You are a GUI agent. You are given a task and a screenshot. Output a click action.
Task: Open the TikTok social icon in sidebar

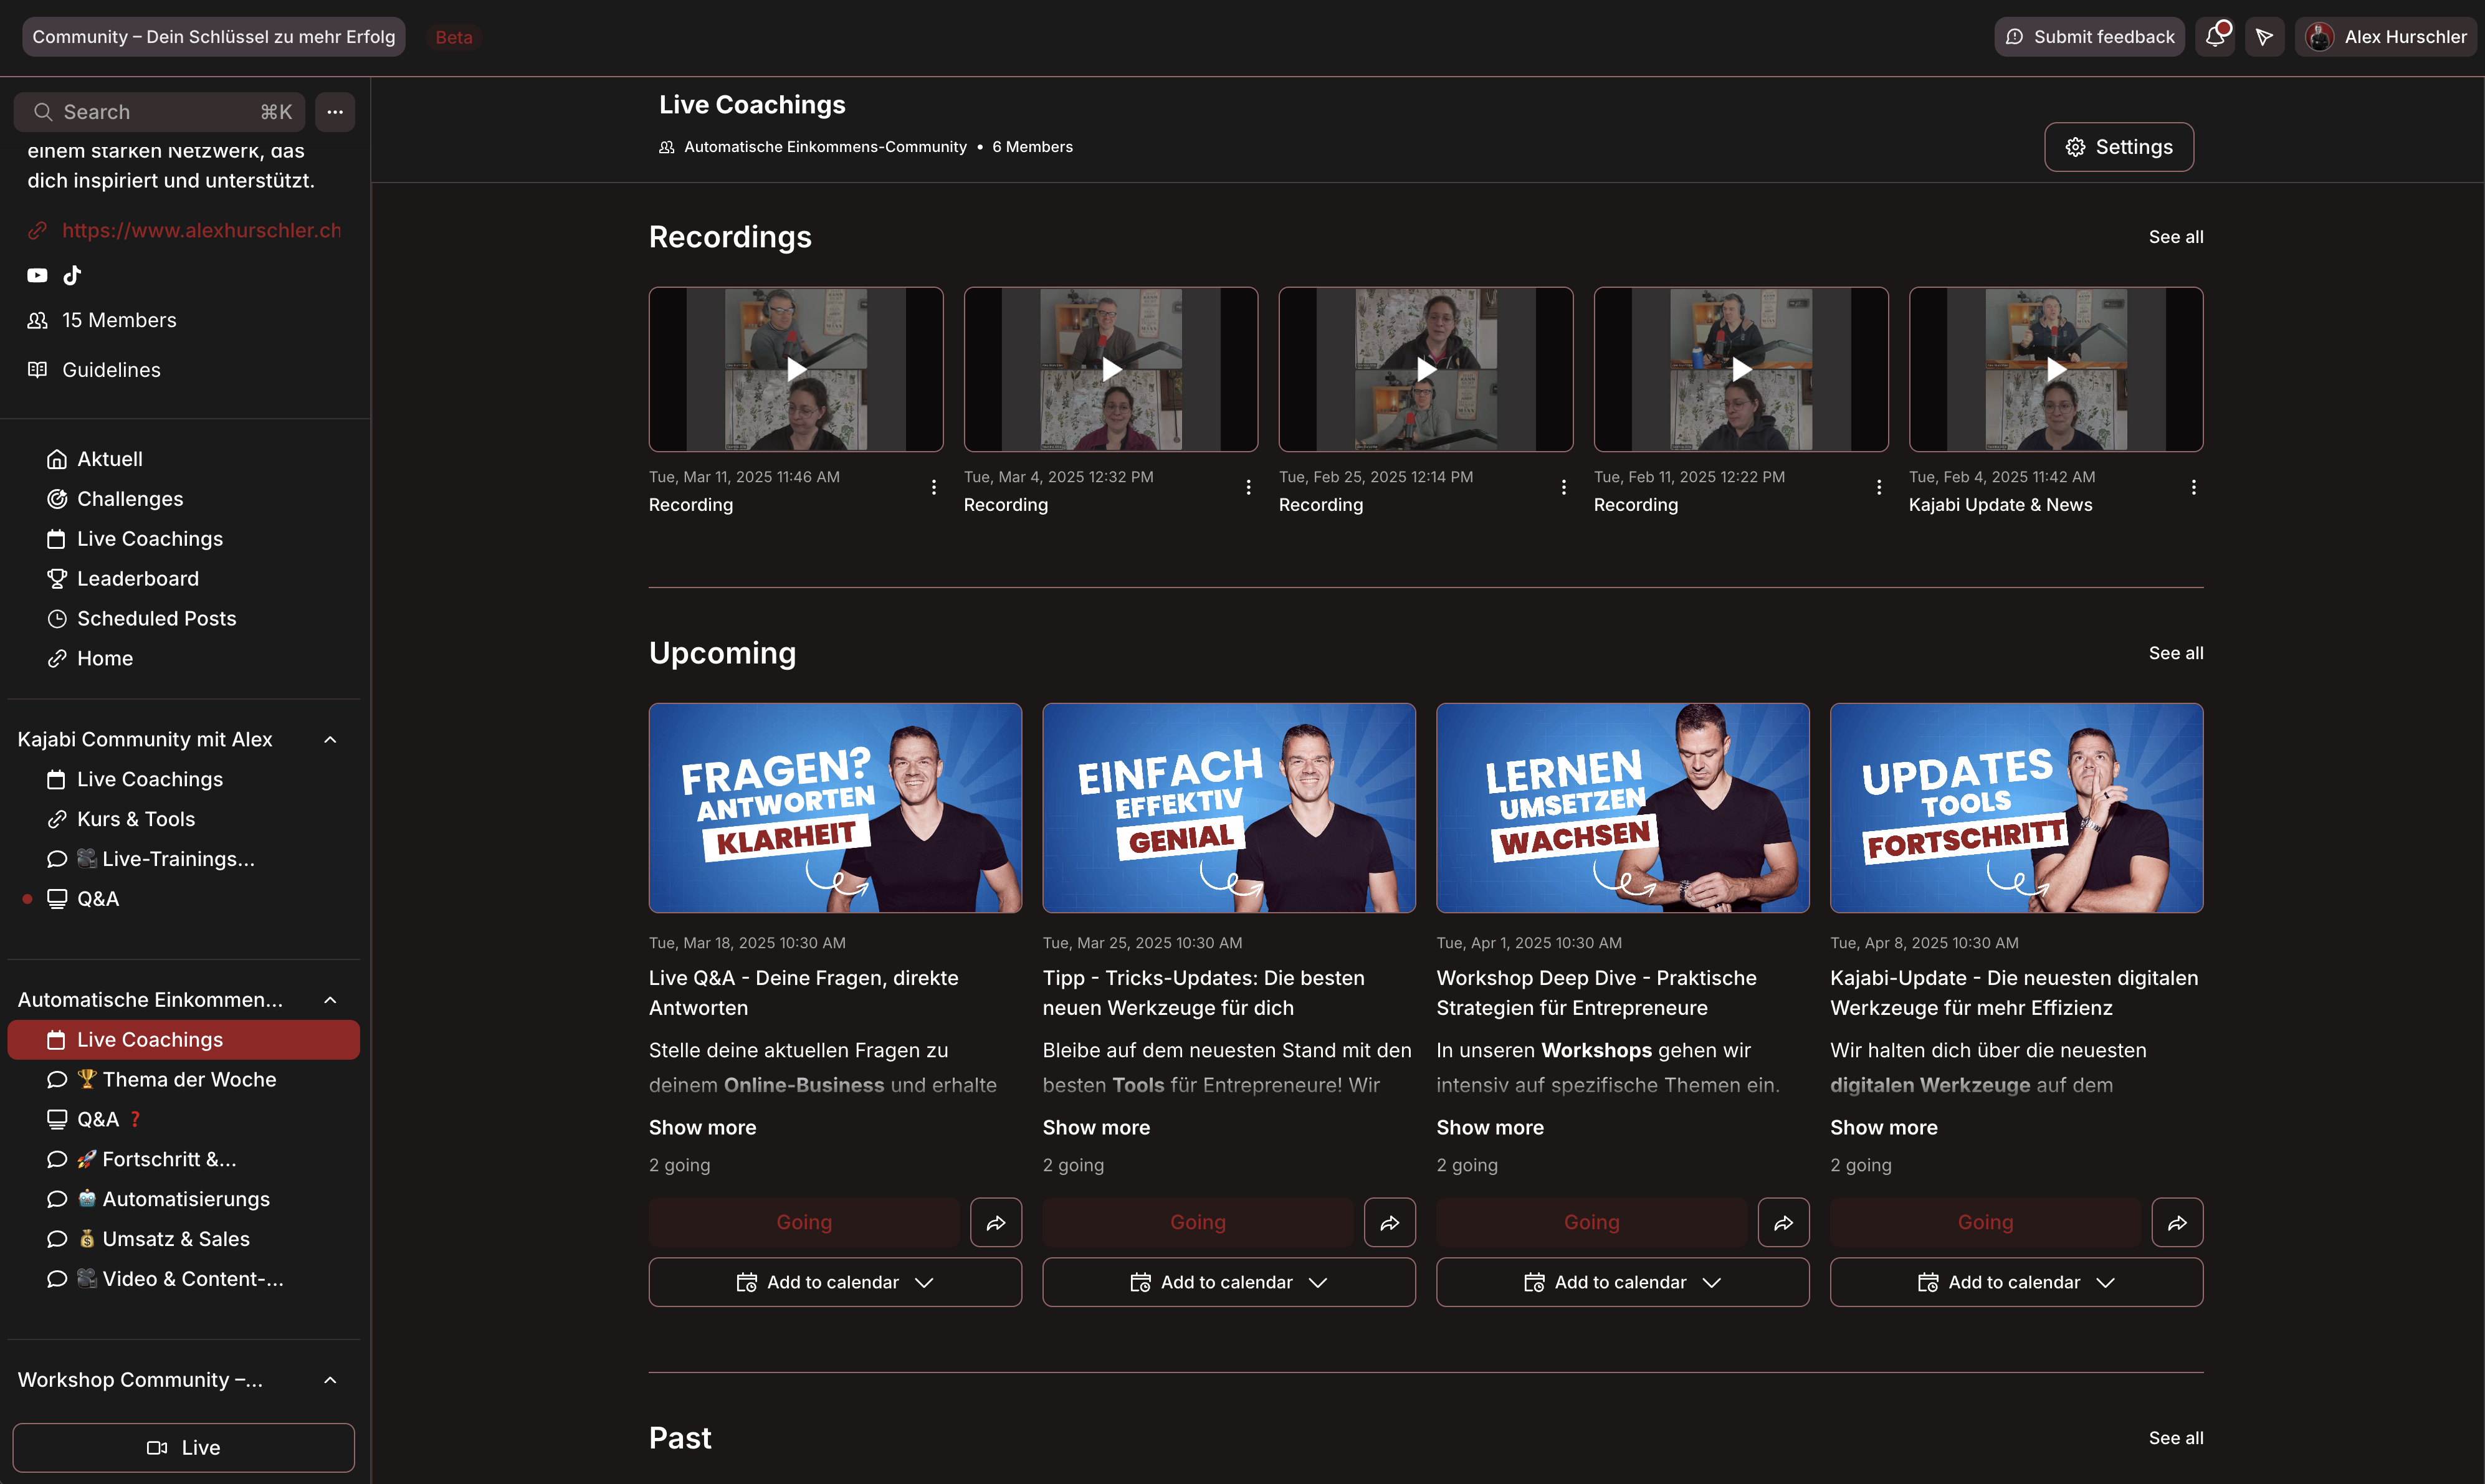(72, 275)
